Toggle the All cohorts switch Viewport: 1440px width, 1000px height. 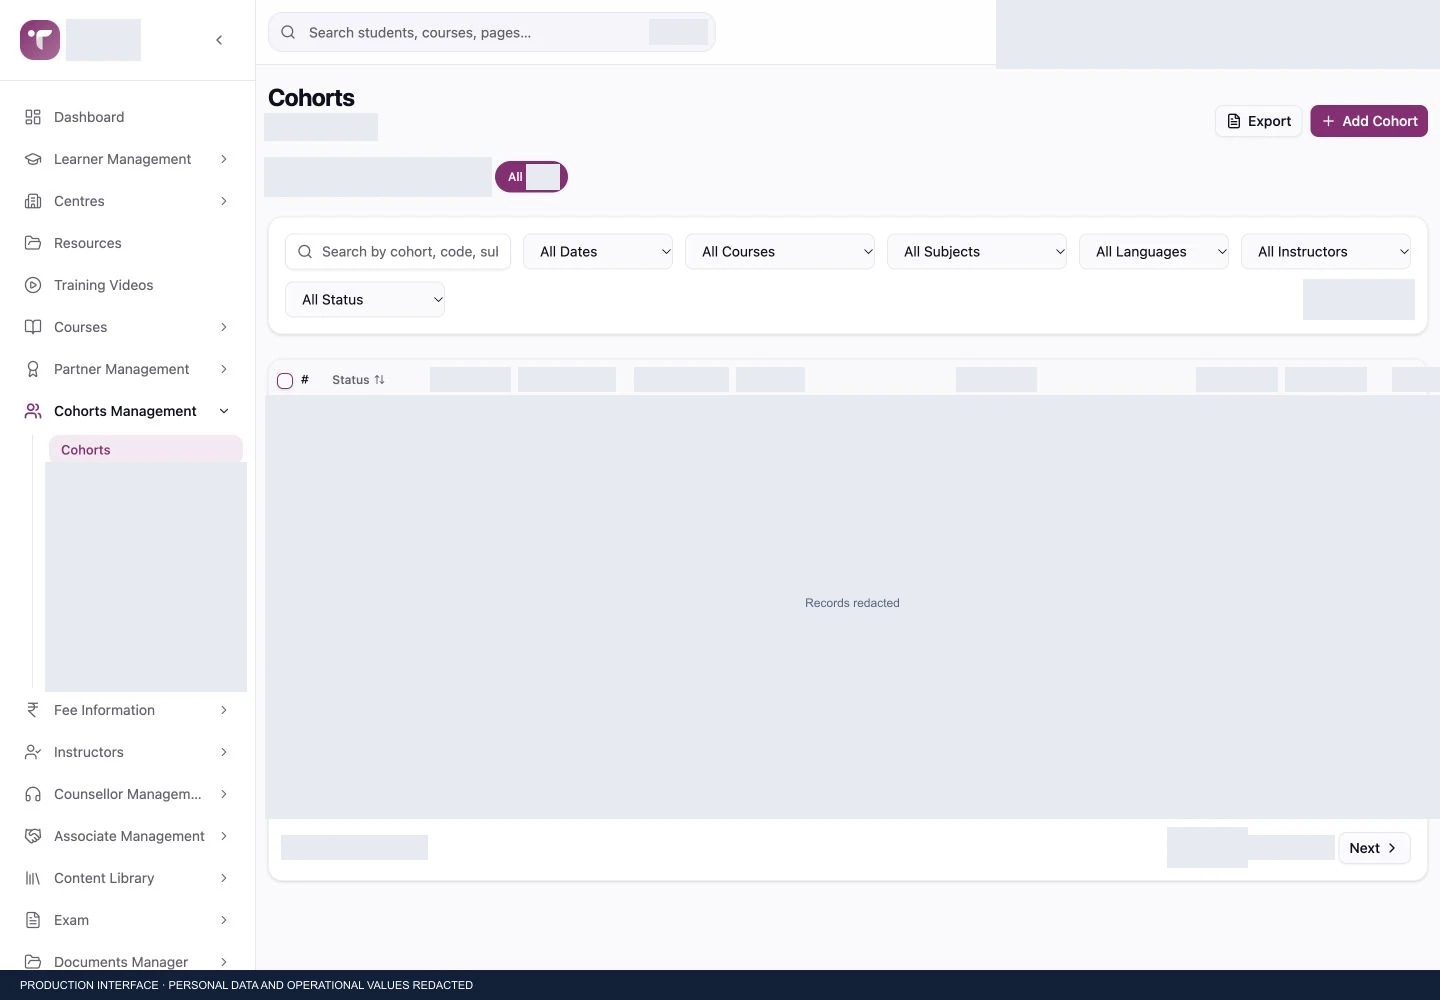pyautogui.click(x=531, y=177)
